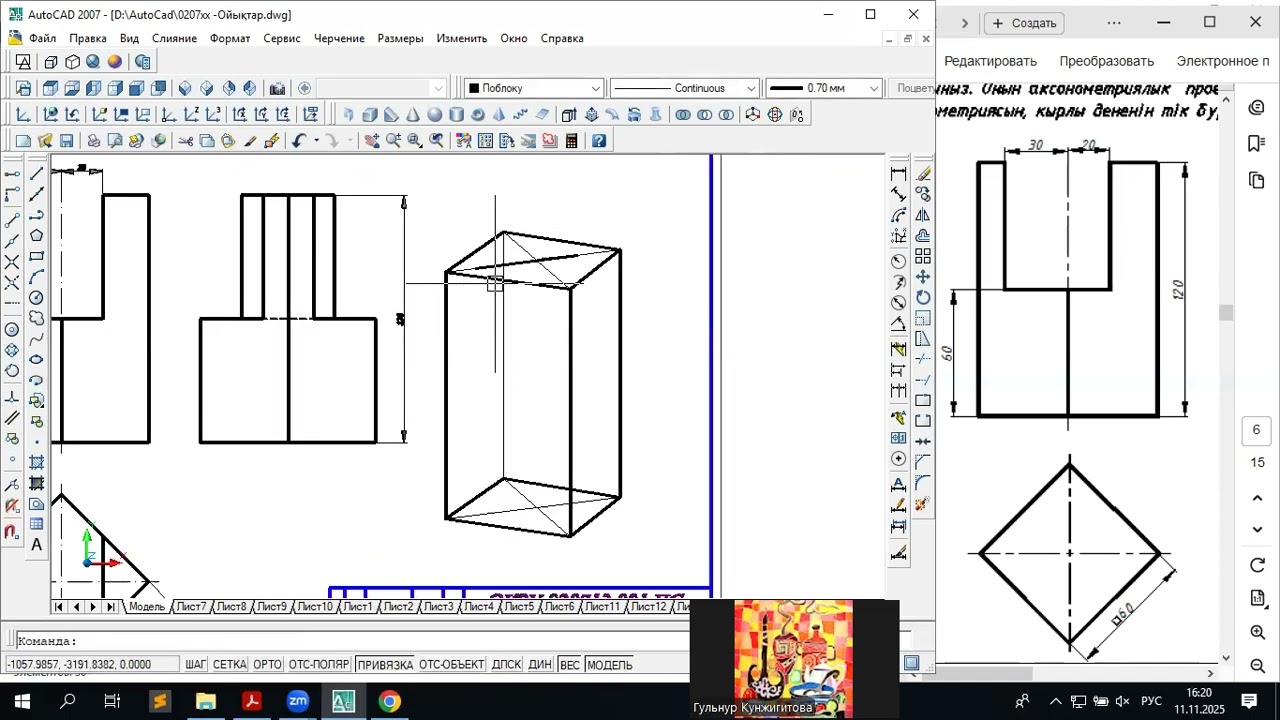Expand the Continuous linetype dropdown
The image size is (1280, 720).
click(x=684, y=88)
